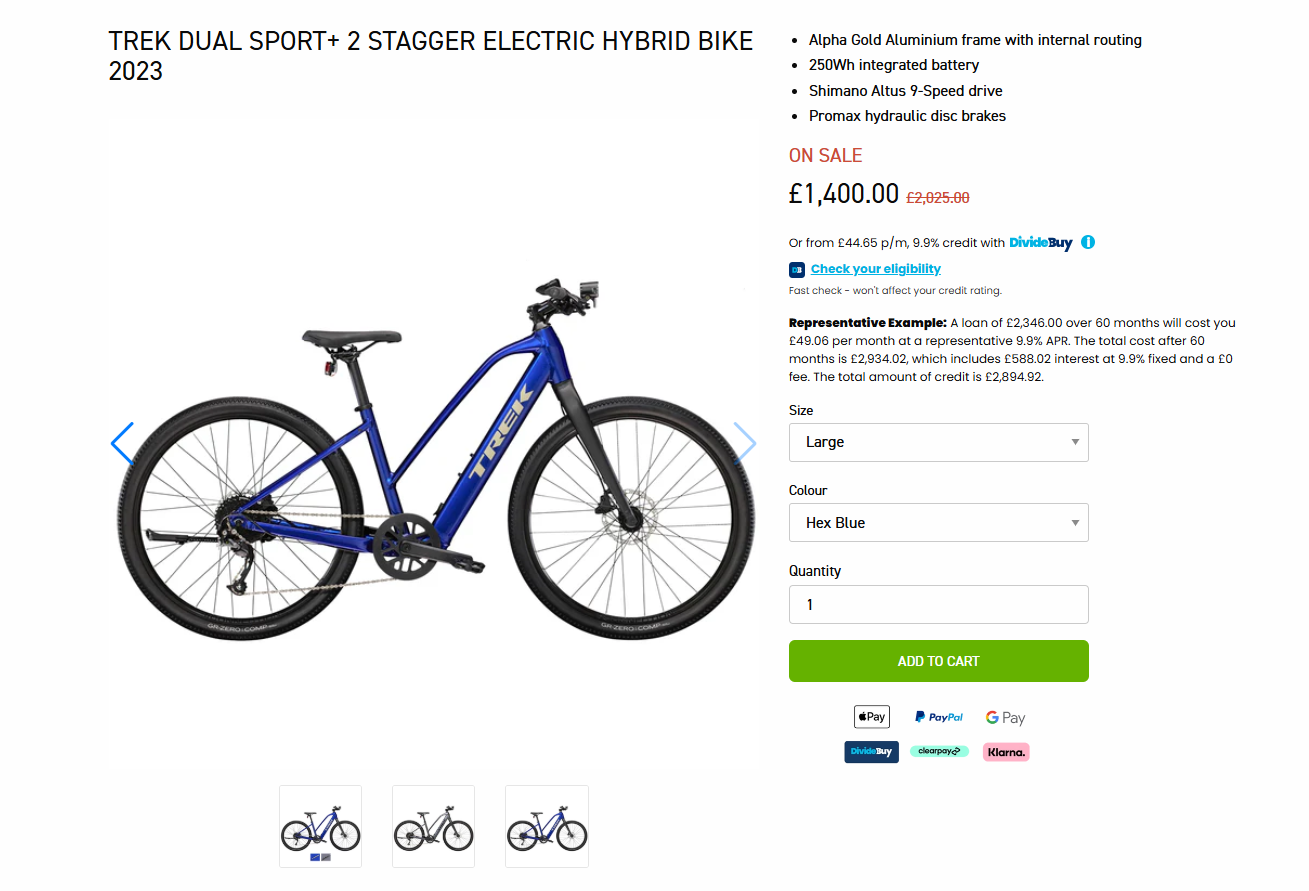Click the dark DivideBuy payment badge
Image resolution: width=1309 pixels, height=891 pixels.
pyautogui.click(x=871, y=751)
